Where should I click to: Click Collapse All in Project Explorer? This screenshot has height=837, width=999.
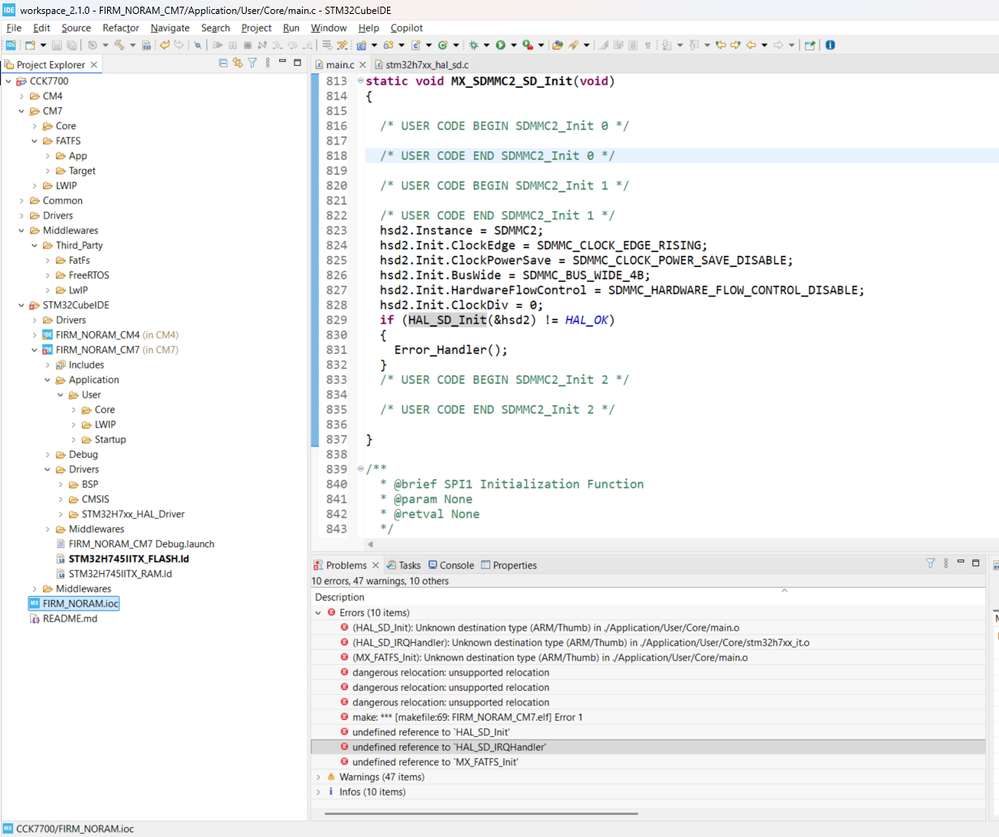click(223, 63)
